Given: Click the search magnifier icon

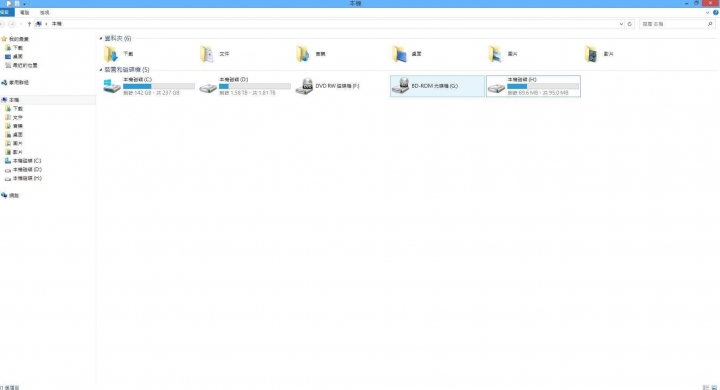Looking at the screenshot, I should point(710,24).
